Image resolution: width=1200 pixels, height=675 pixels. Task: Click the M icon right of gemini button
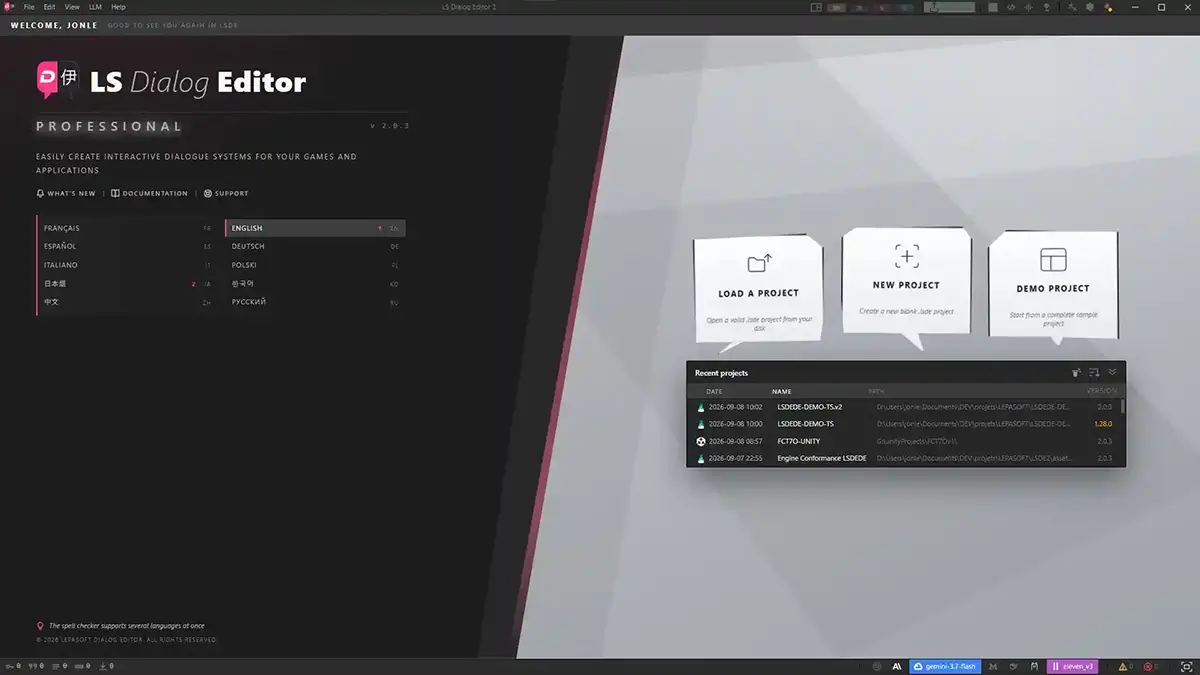point(992,666)
